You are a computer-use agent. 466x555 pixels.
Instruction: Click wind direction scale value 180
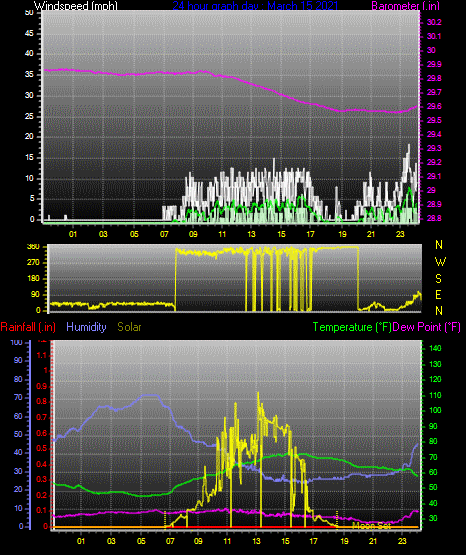tap(33, 279)
